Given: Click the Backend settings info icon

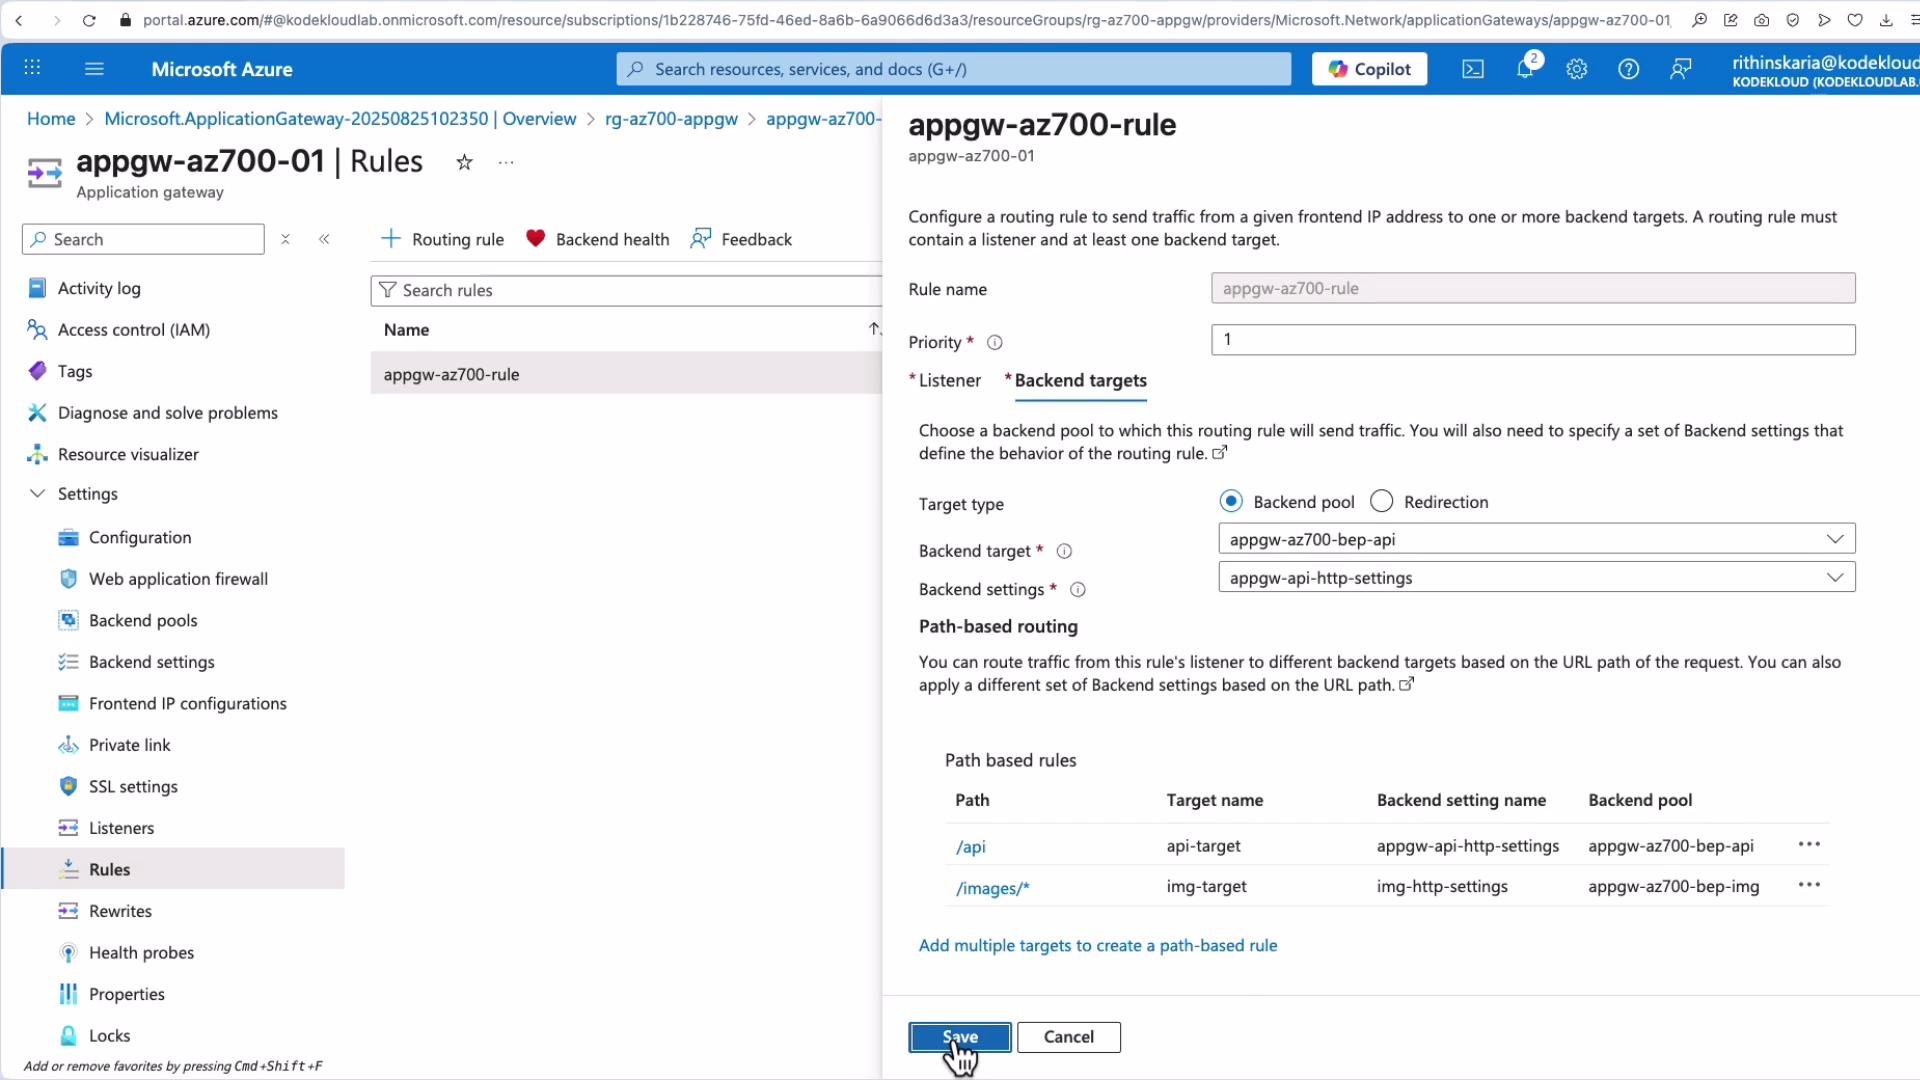Looking at the screenshot, I should (x=1078, y=590).
